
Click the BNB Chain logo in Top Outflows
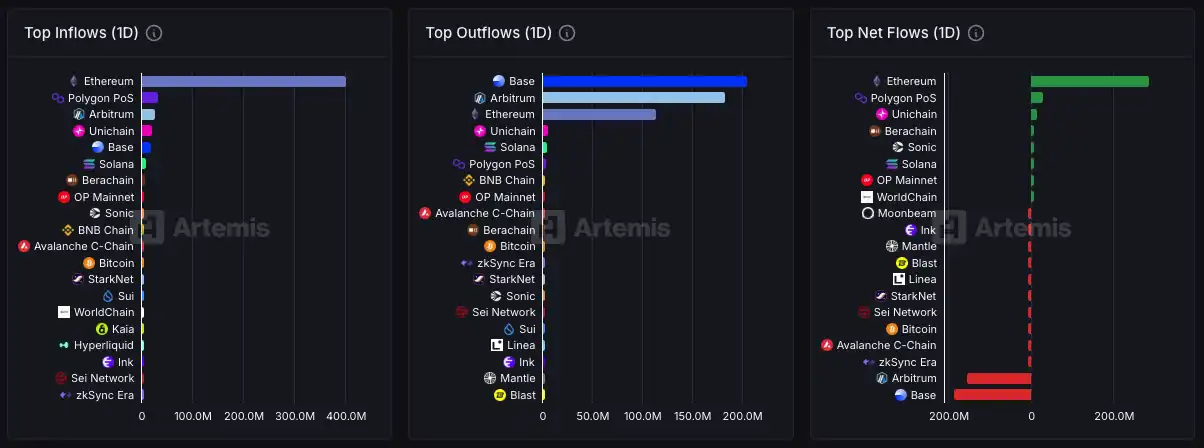tap(468, 180)
